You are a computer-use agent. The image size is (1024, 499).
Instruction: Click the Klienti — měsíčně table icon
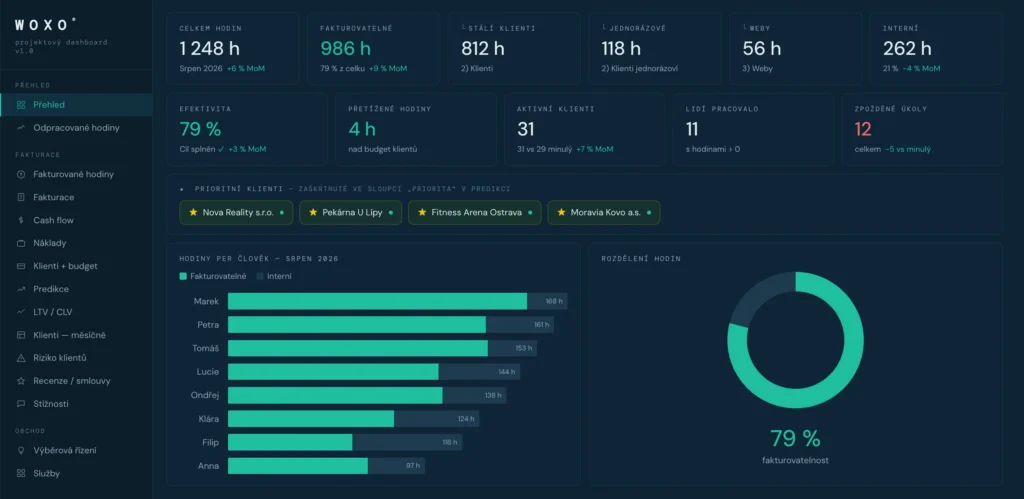pos(21,335)
